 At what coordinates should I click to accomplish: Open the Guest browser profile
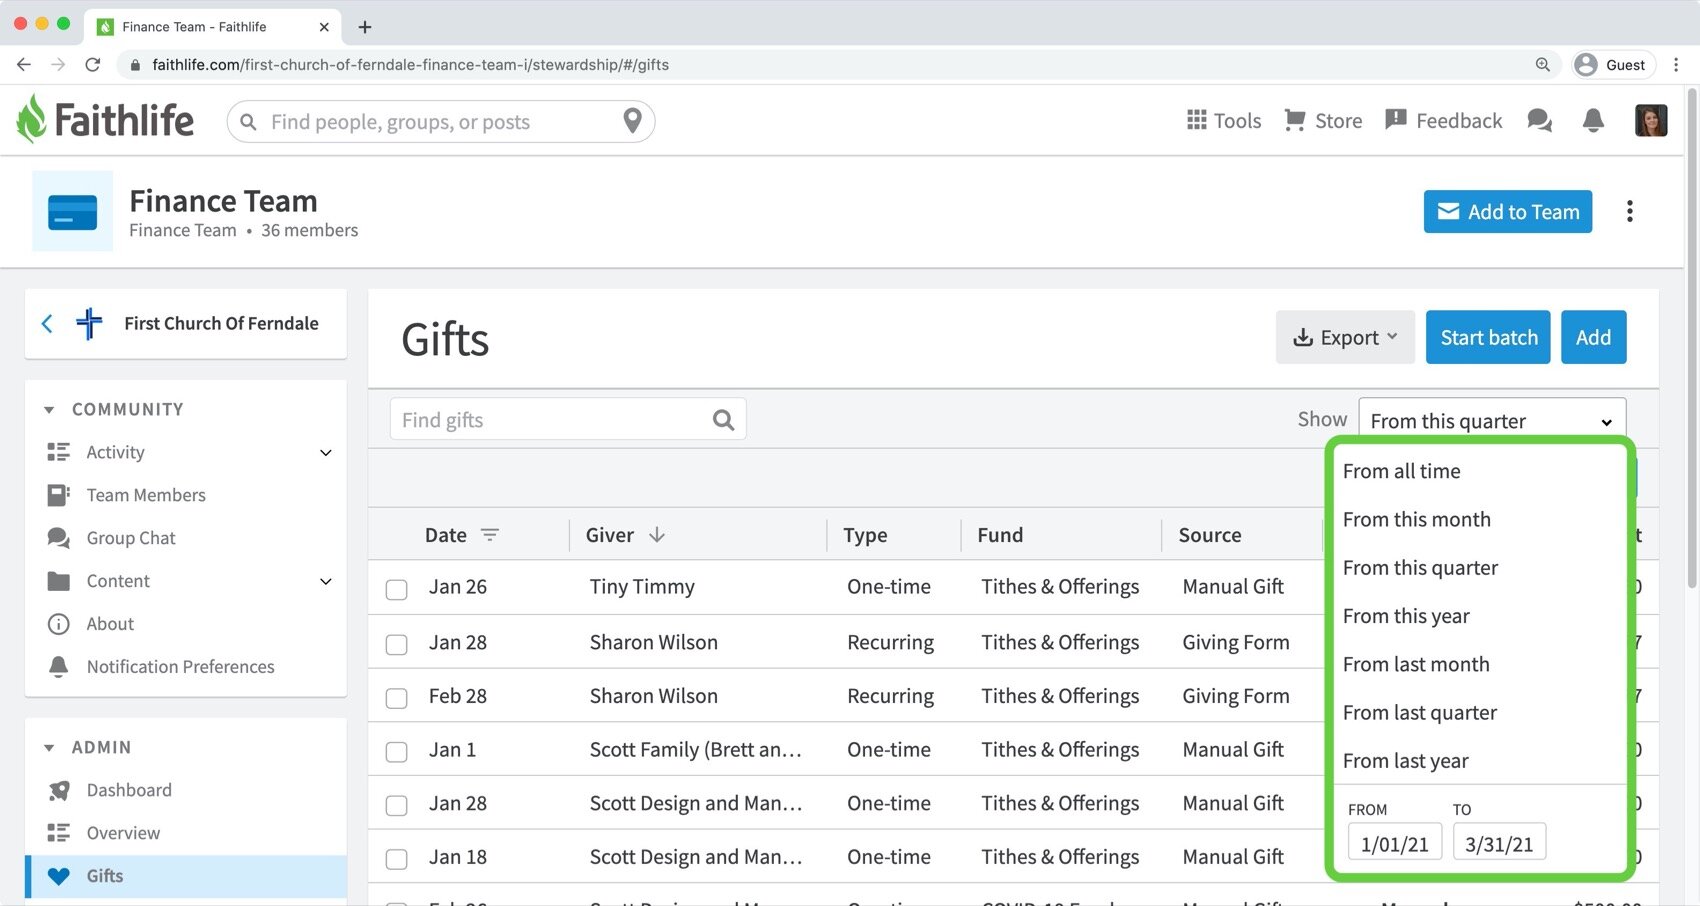pos(1614,65)
